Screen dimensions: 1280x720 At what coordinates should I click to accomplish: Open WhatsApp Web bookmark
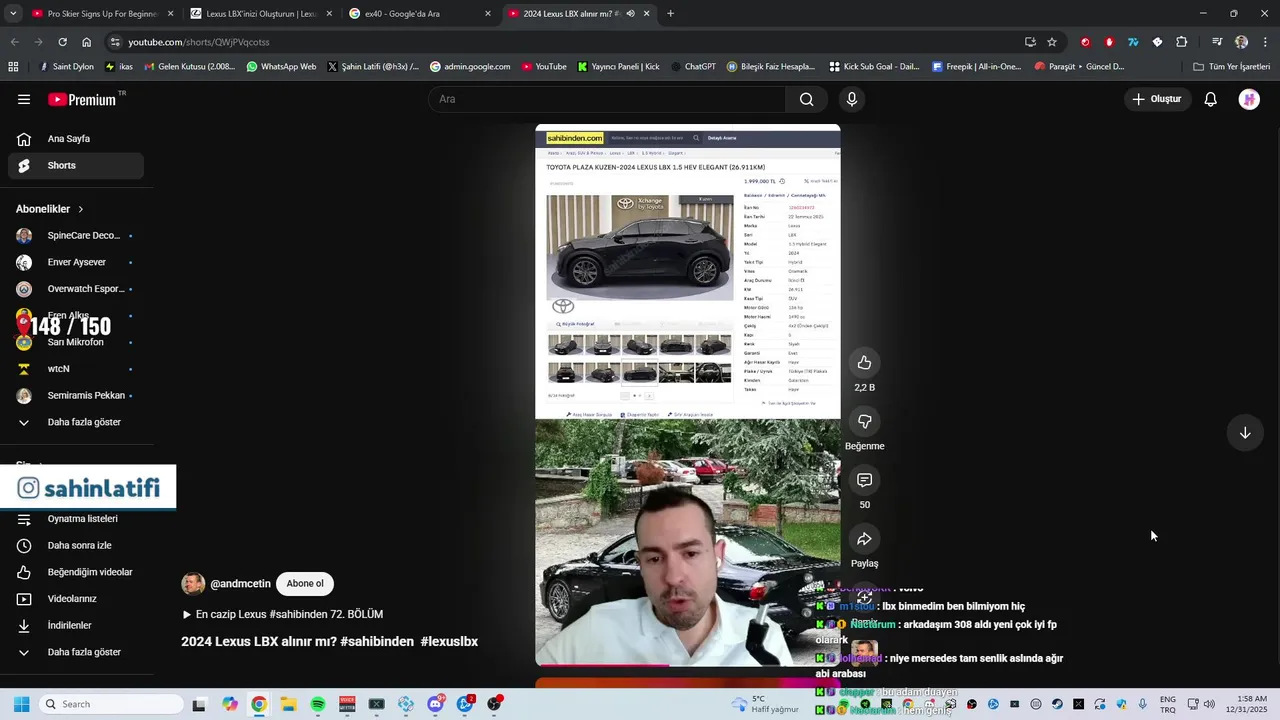pyautogui.click(x=281, y=67)
